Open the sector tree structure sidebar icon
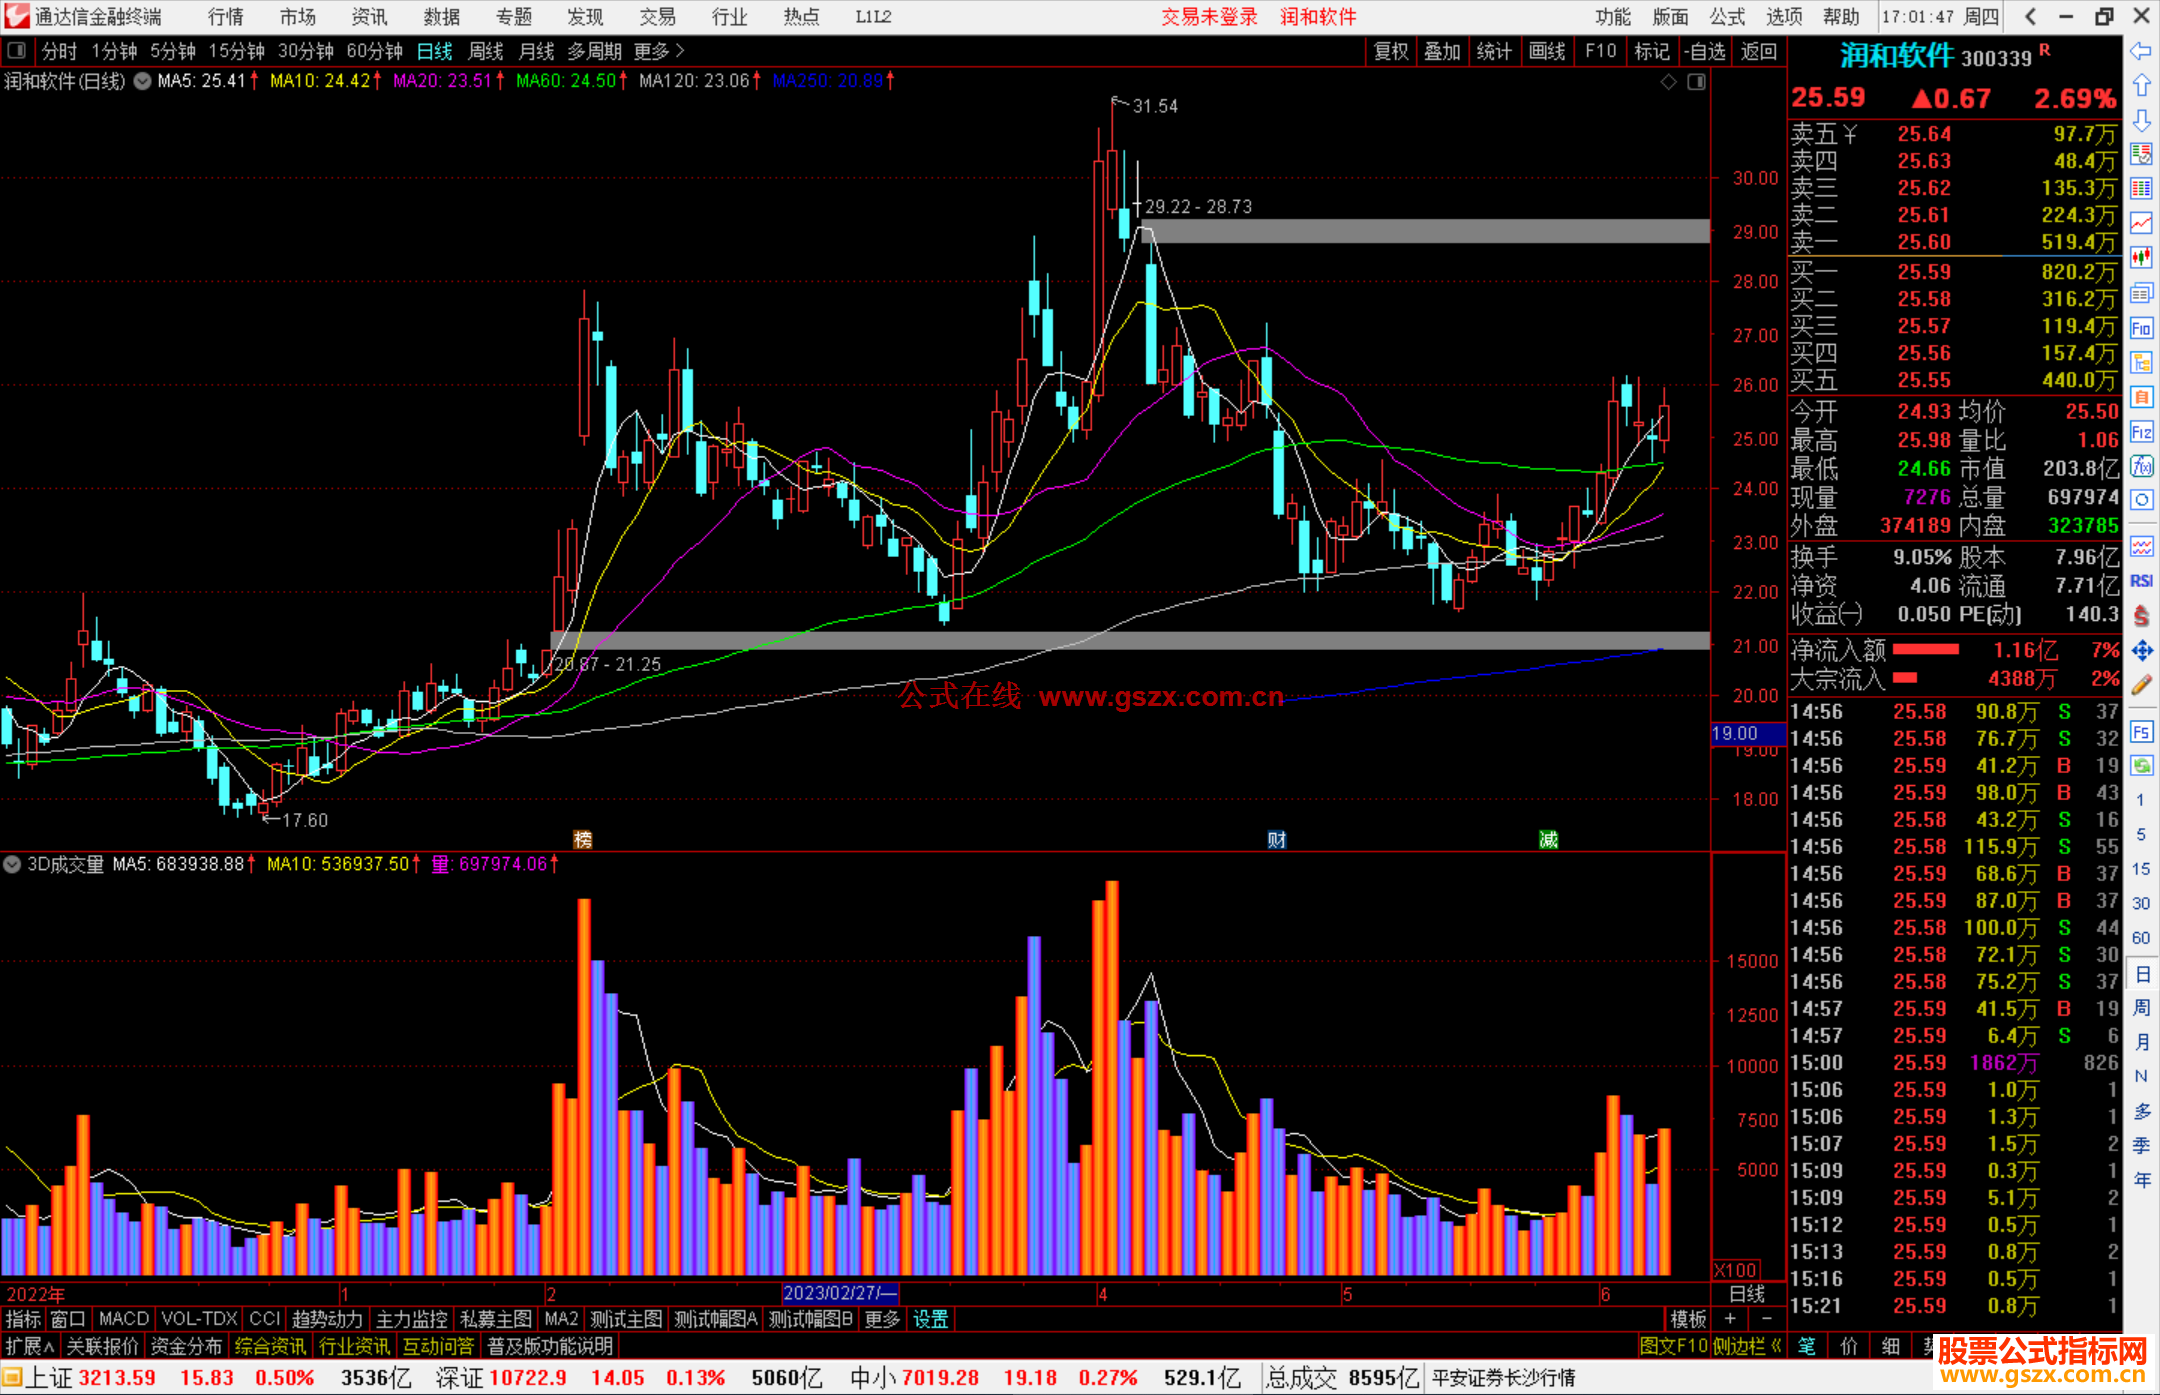The height and width of the screenshot is (1395, 2160). (2141, 362)
